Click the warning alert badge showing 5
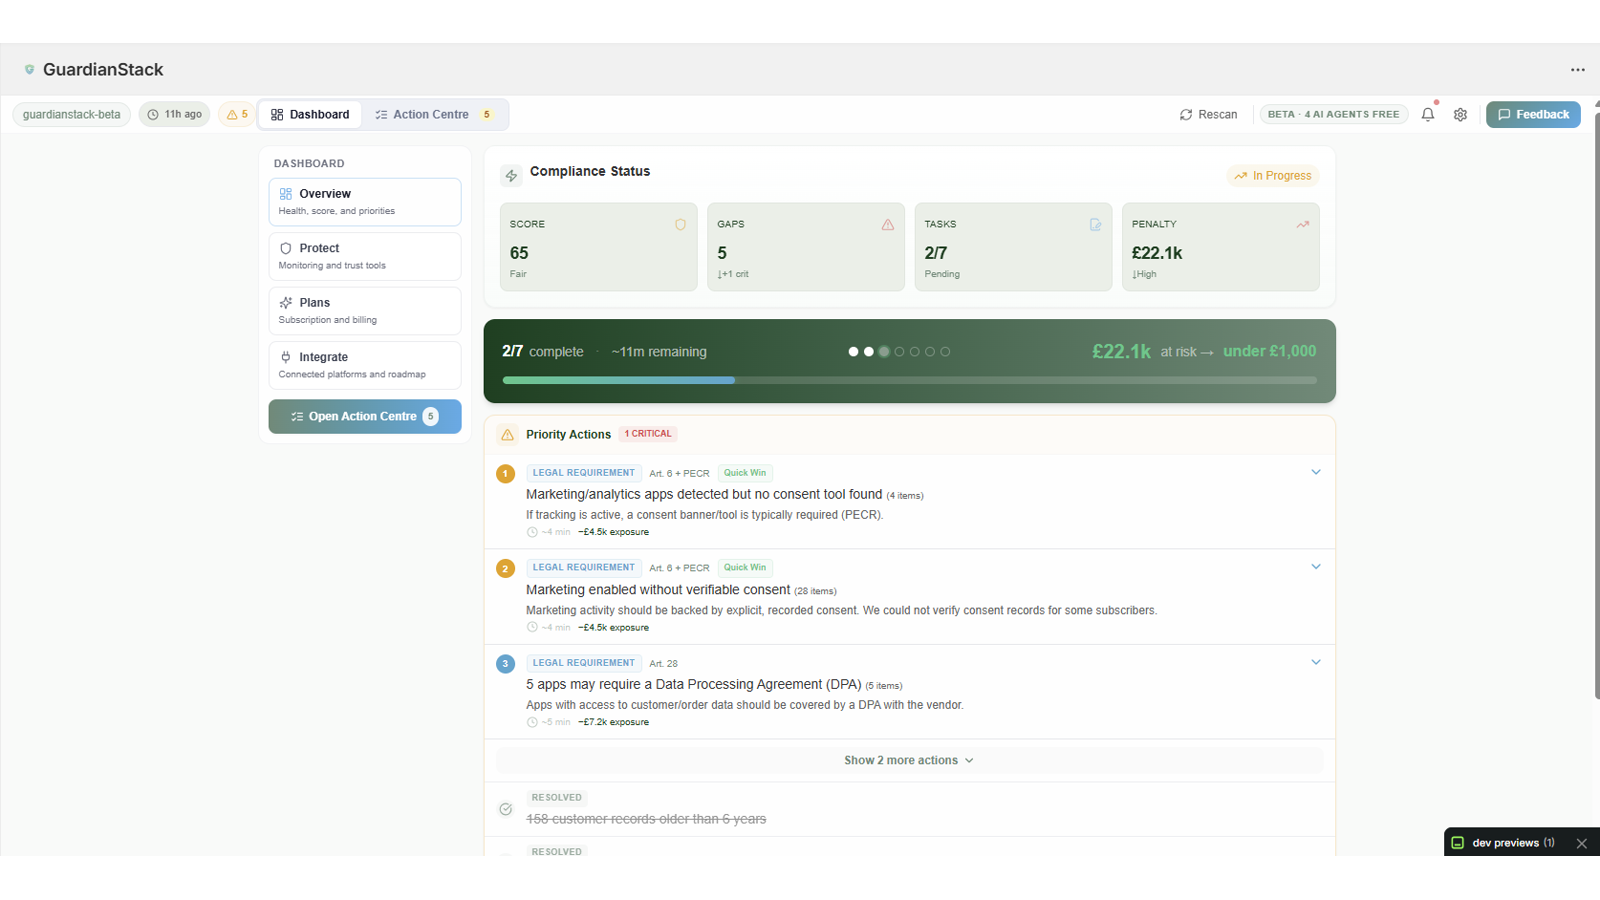Screen dimensions: 1600x900 (x=237, y=115)
